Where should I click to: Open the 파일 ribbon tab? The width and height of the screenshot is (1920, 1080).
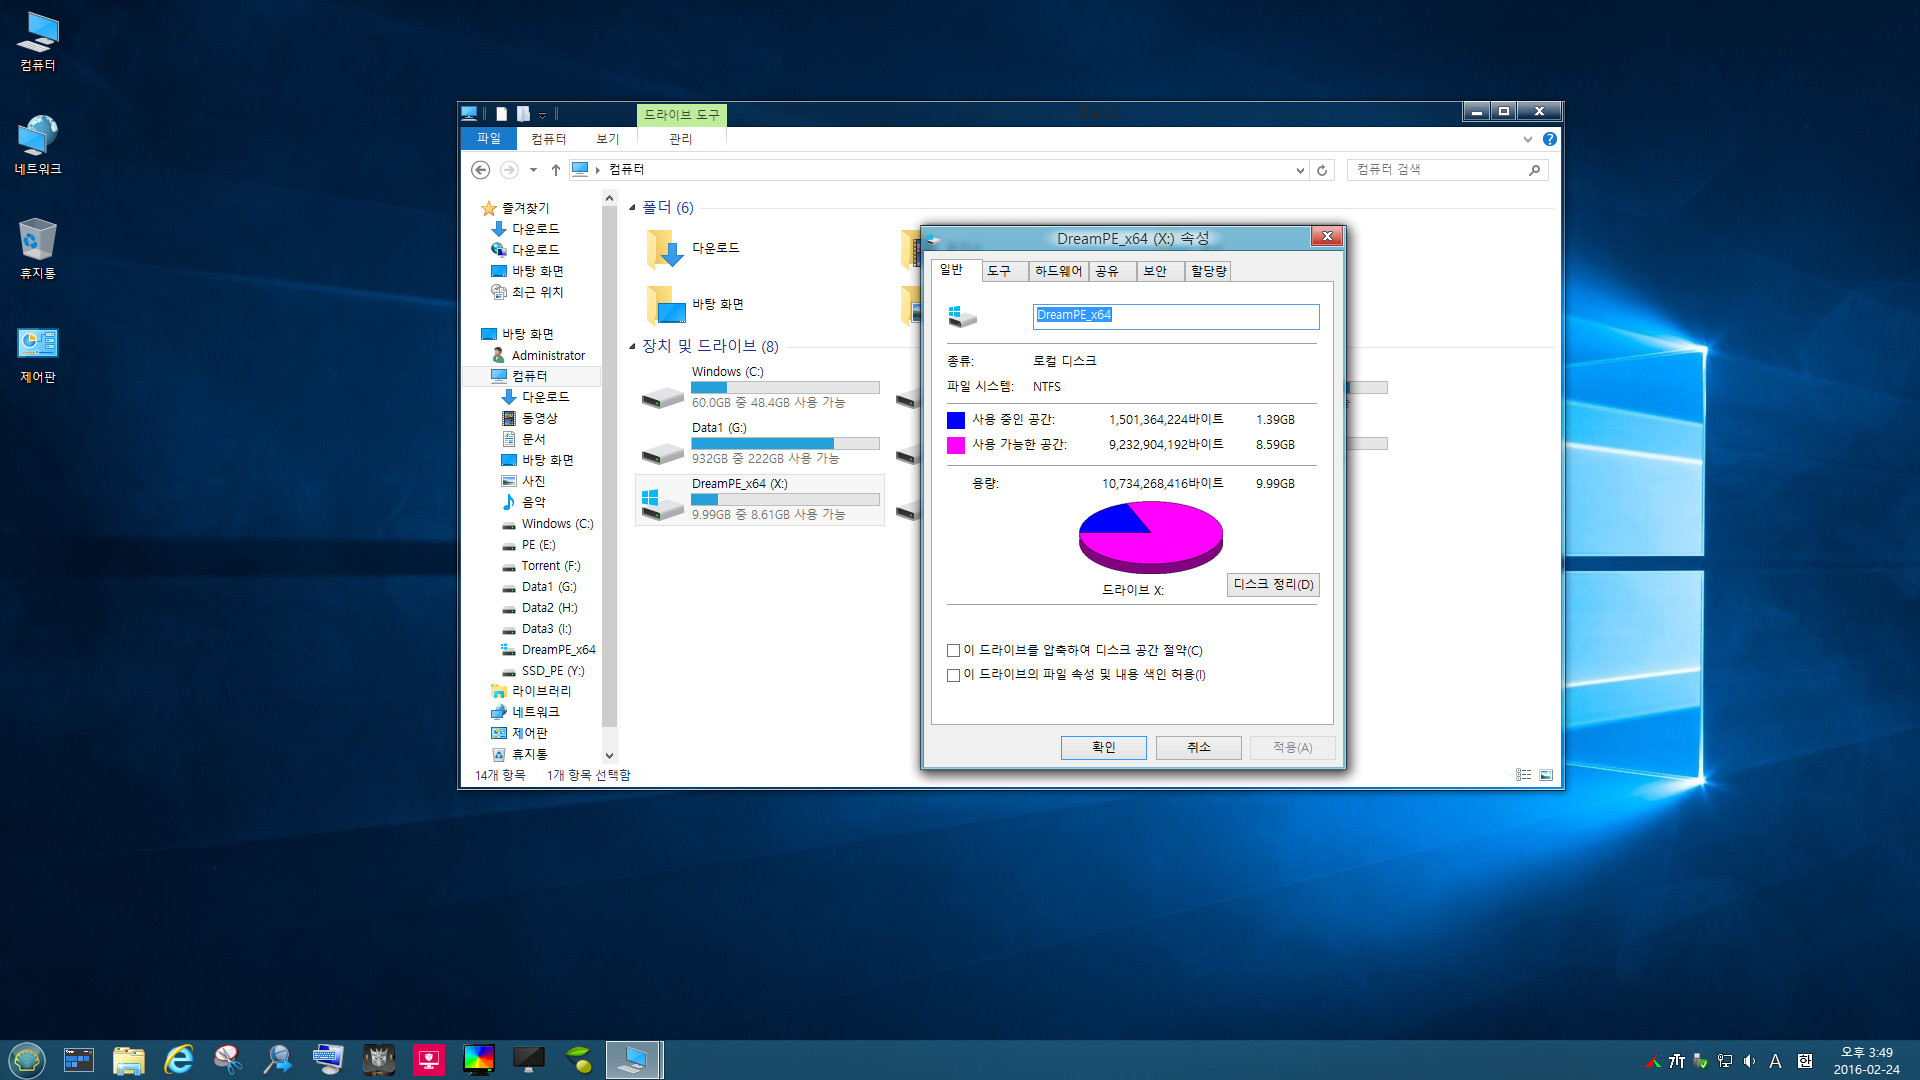489,139
